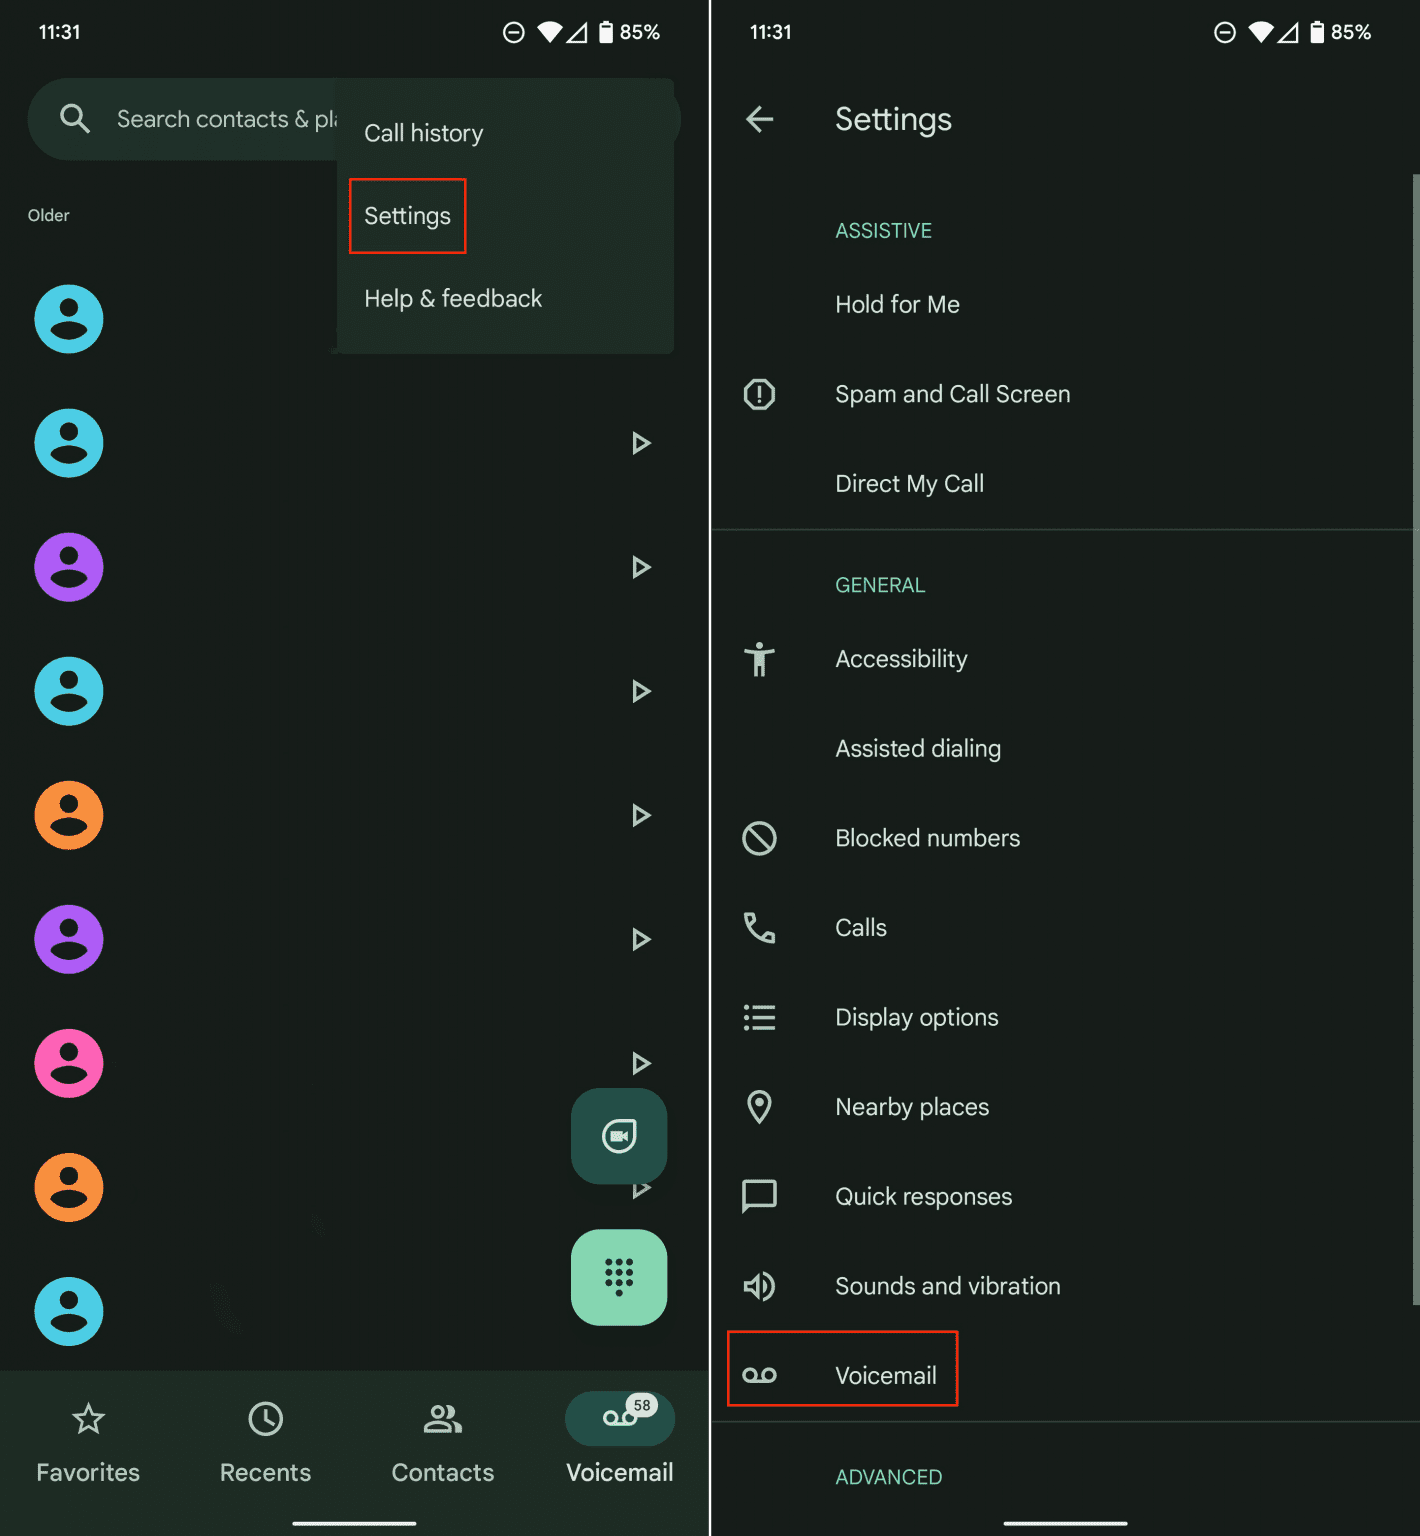The height and width of the screenshot is (1536, 1420).
Task: Open Help & feedback from the menu
Action: tap(452, 298)
